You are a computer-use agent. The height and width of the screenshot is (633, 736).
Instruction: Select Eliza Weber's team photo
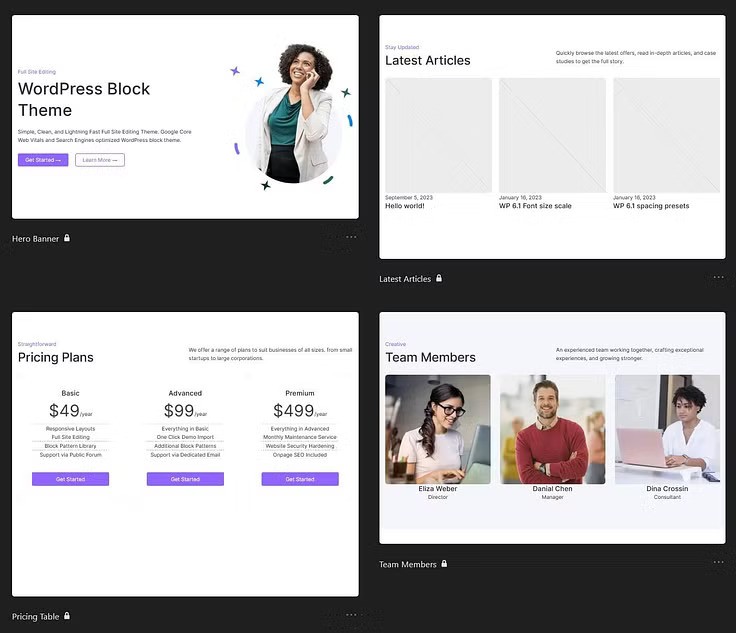[438, 429]
